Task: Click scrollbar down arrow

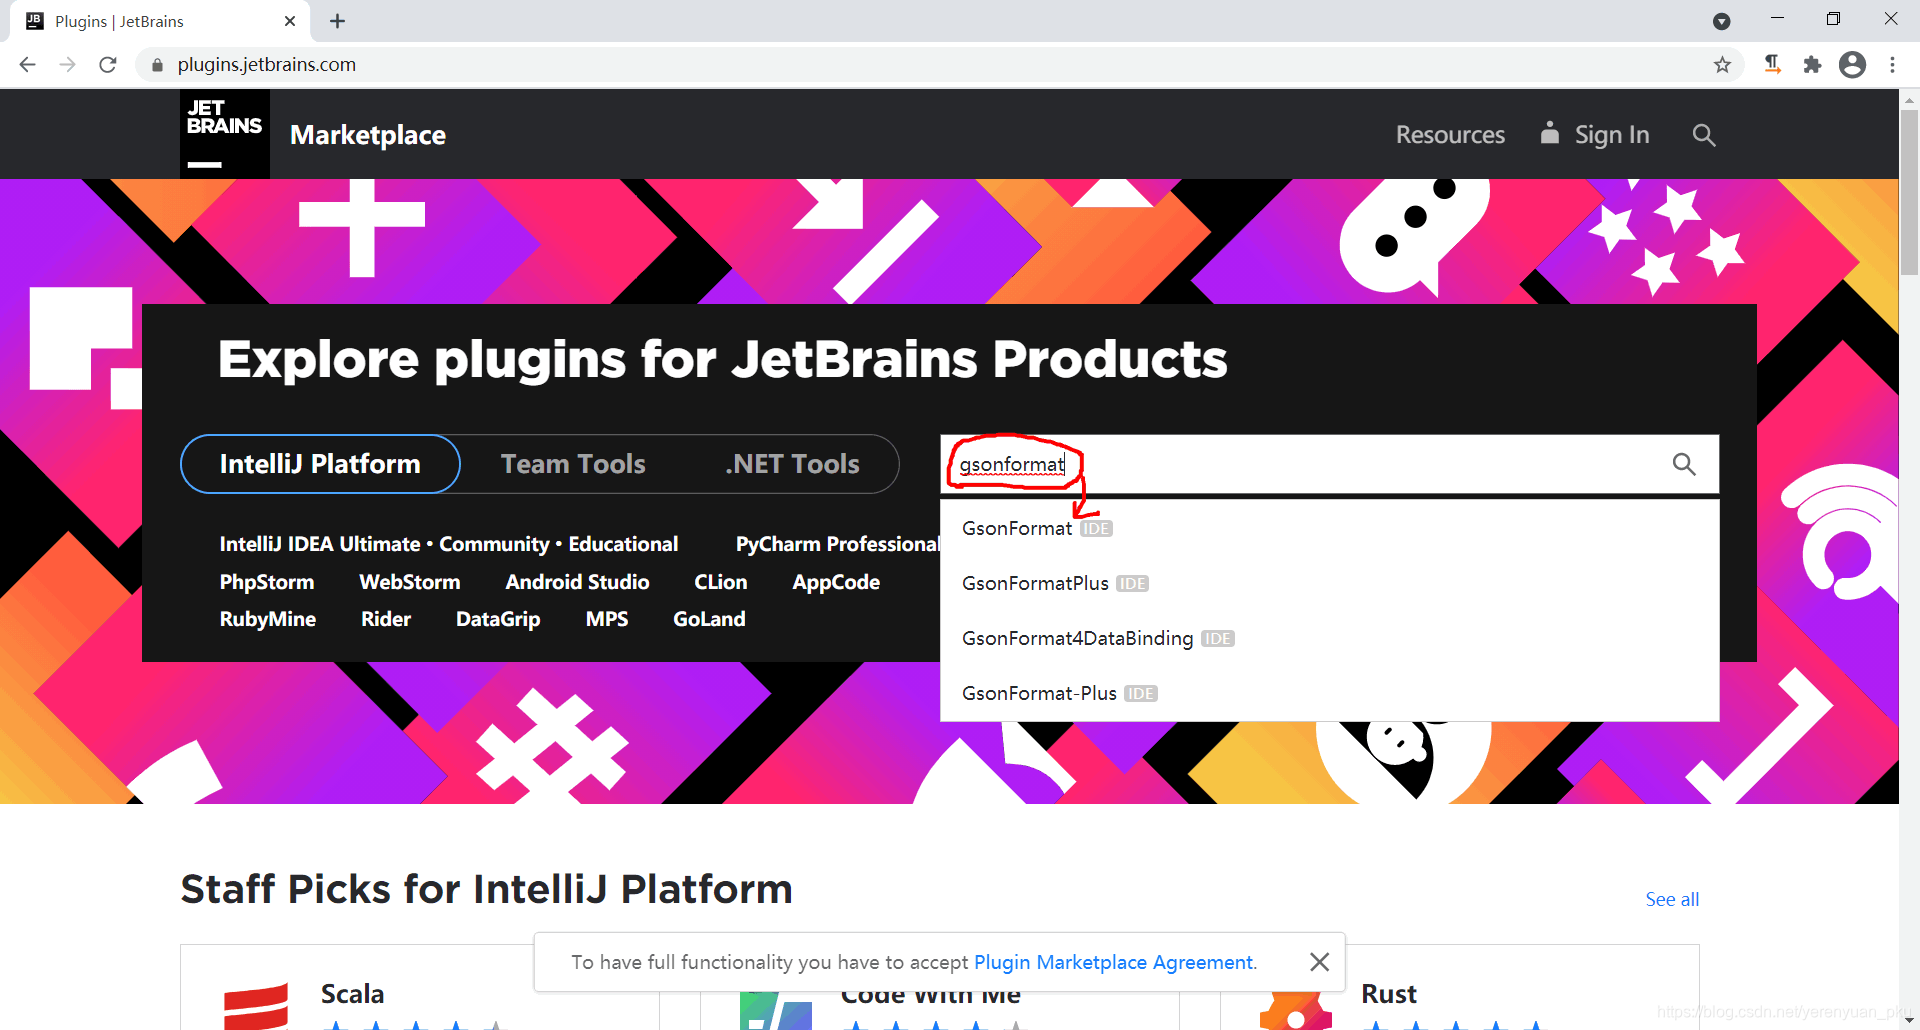Action: click(1909, 1020)
